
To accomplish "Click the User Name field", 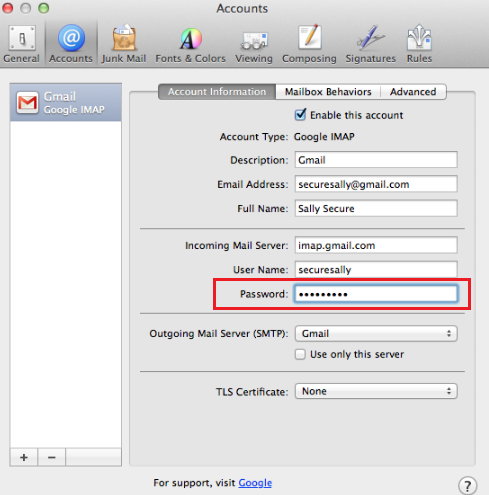I will (x=376, y=269).
